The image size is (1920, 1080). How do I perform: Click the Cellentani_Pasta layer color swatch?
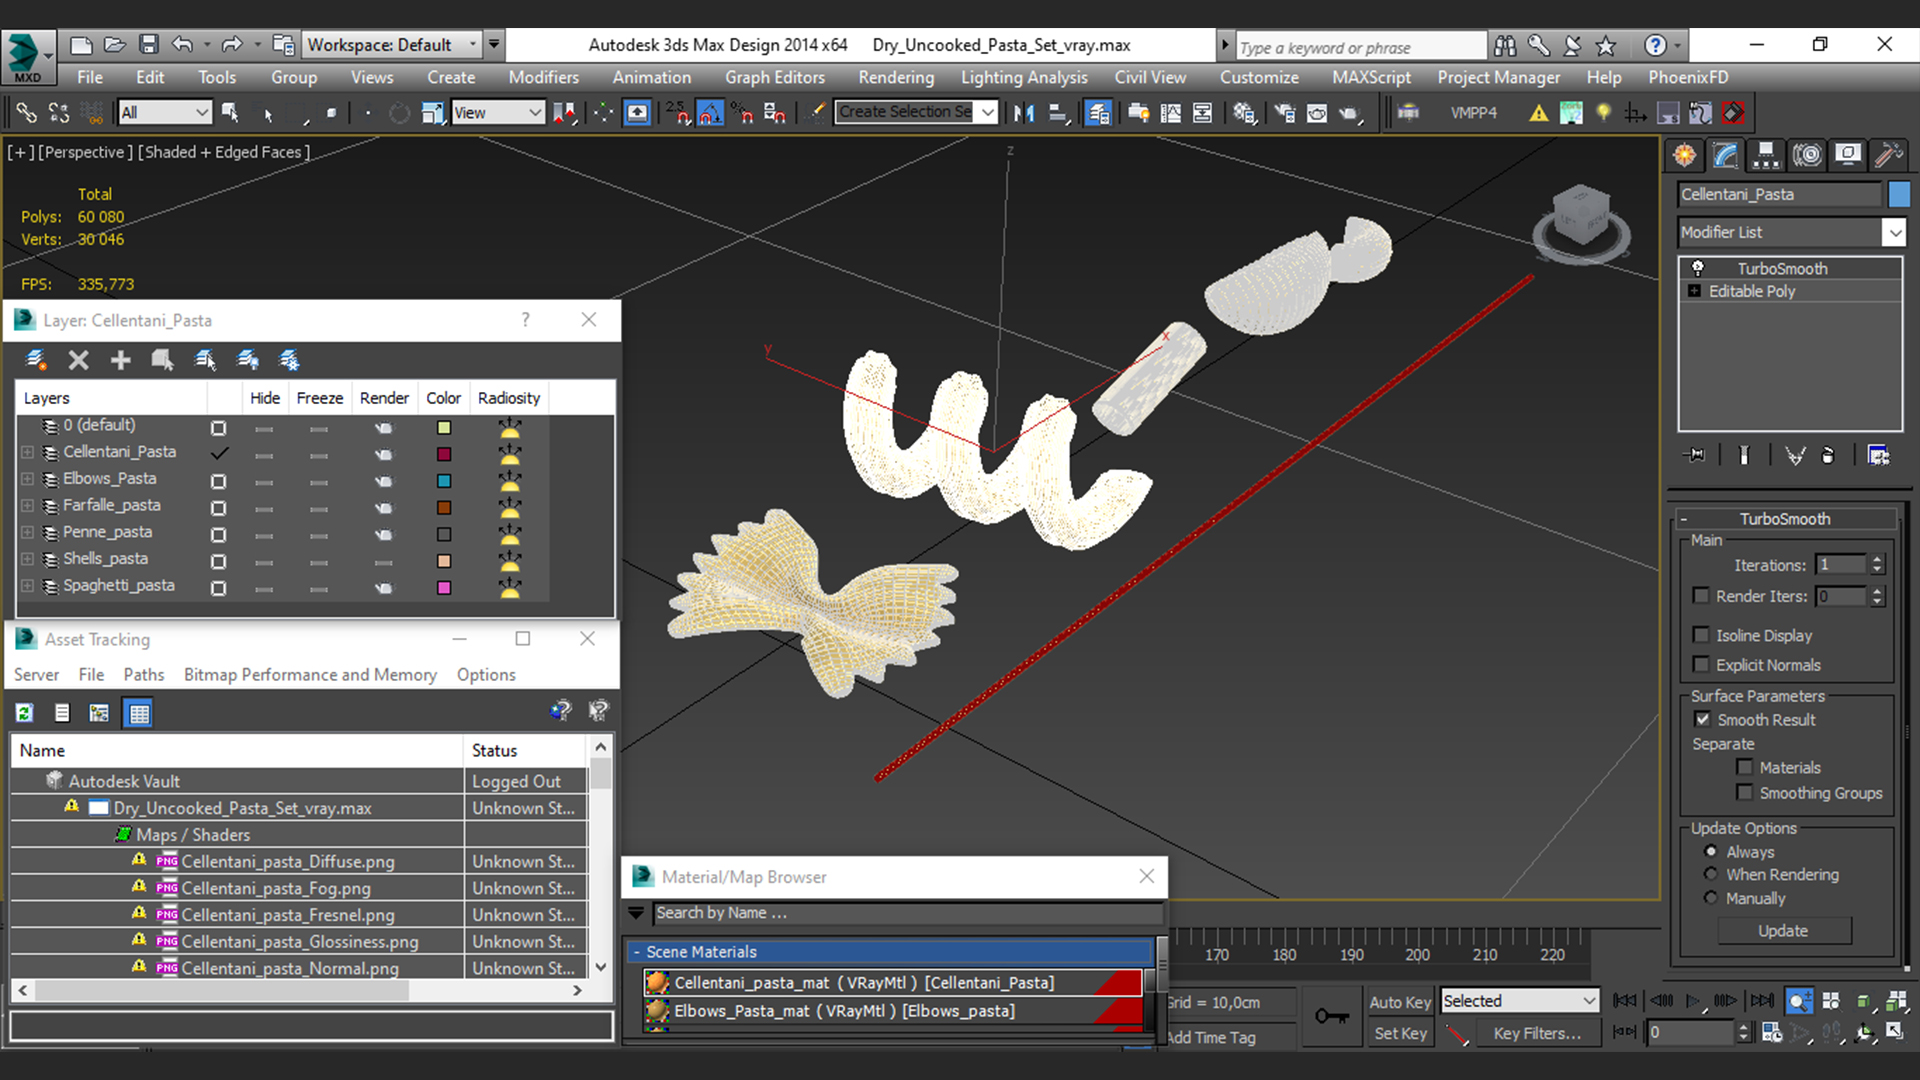coord(444,455)
